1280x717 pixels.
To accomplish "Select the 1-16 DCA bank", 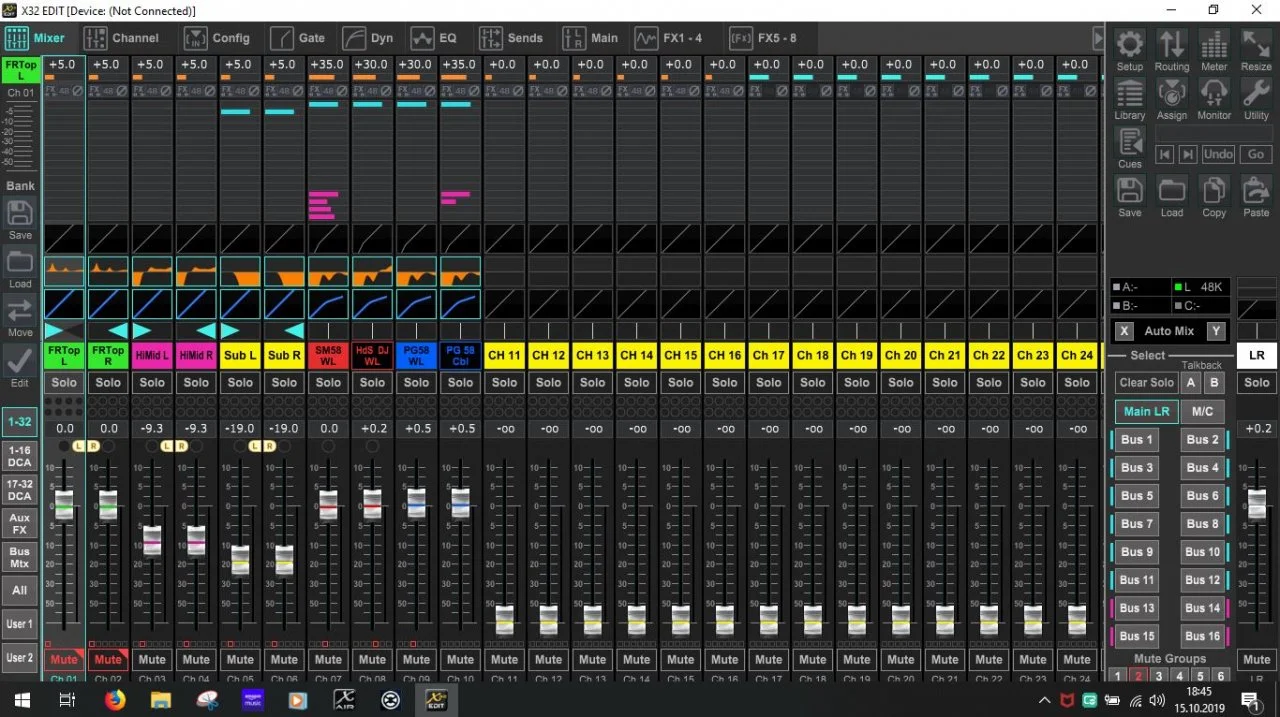I will 19,457.
